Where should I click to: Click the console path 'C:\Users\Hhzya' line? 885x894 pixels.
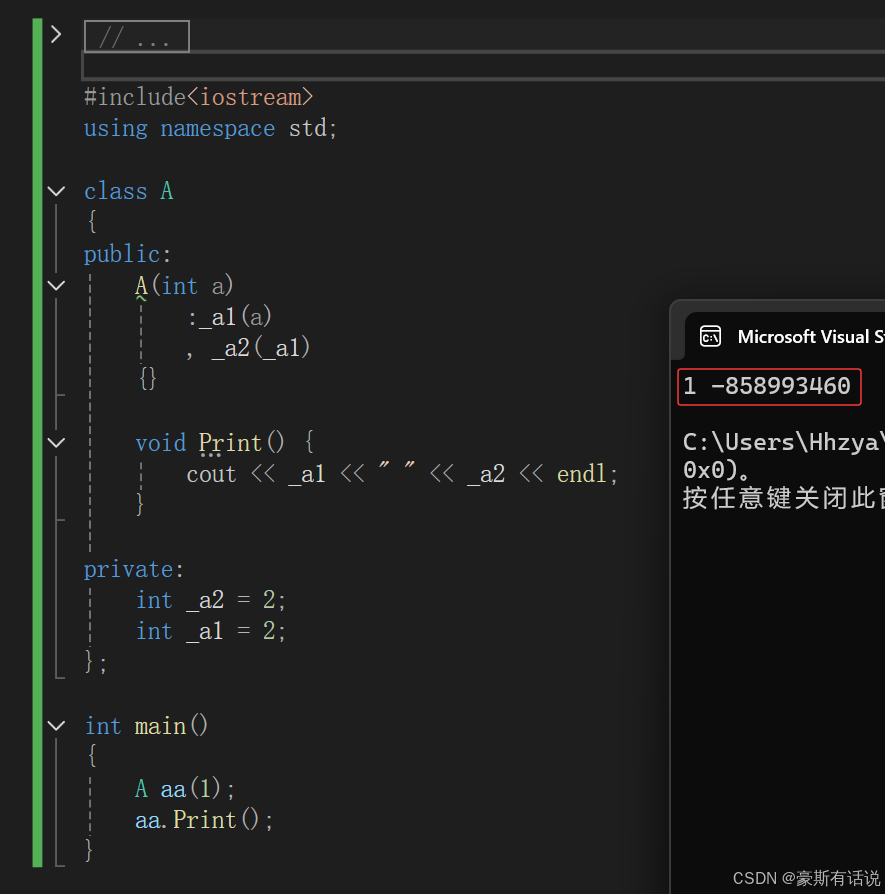(x=783, y=442)
